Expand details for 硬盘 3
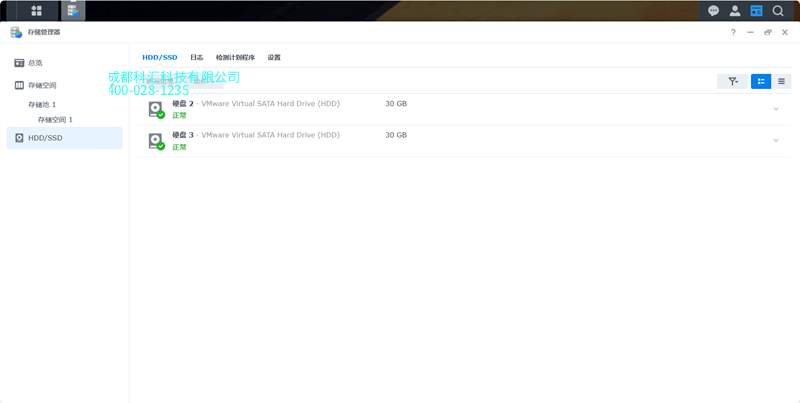800x403 pixels. point(776,140)
